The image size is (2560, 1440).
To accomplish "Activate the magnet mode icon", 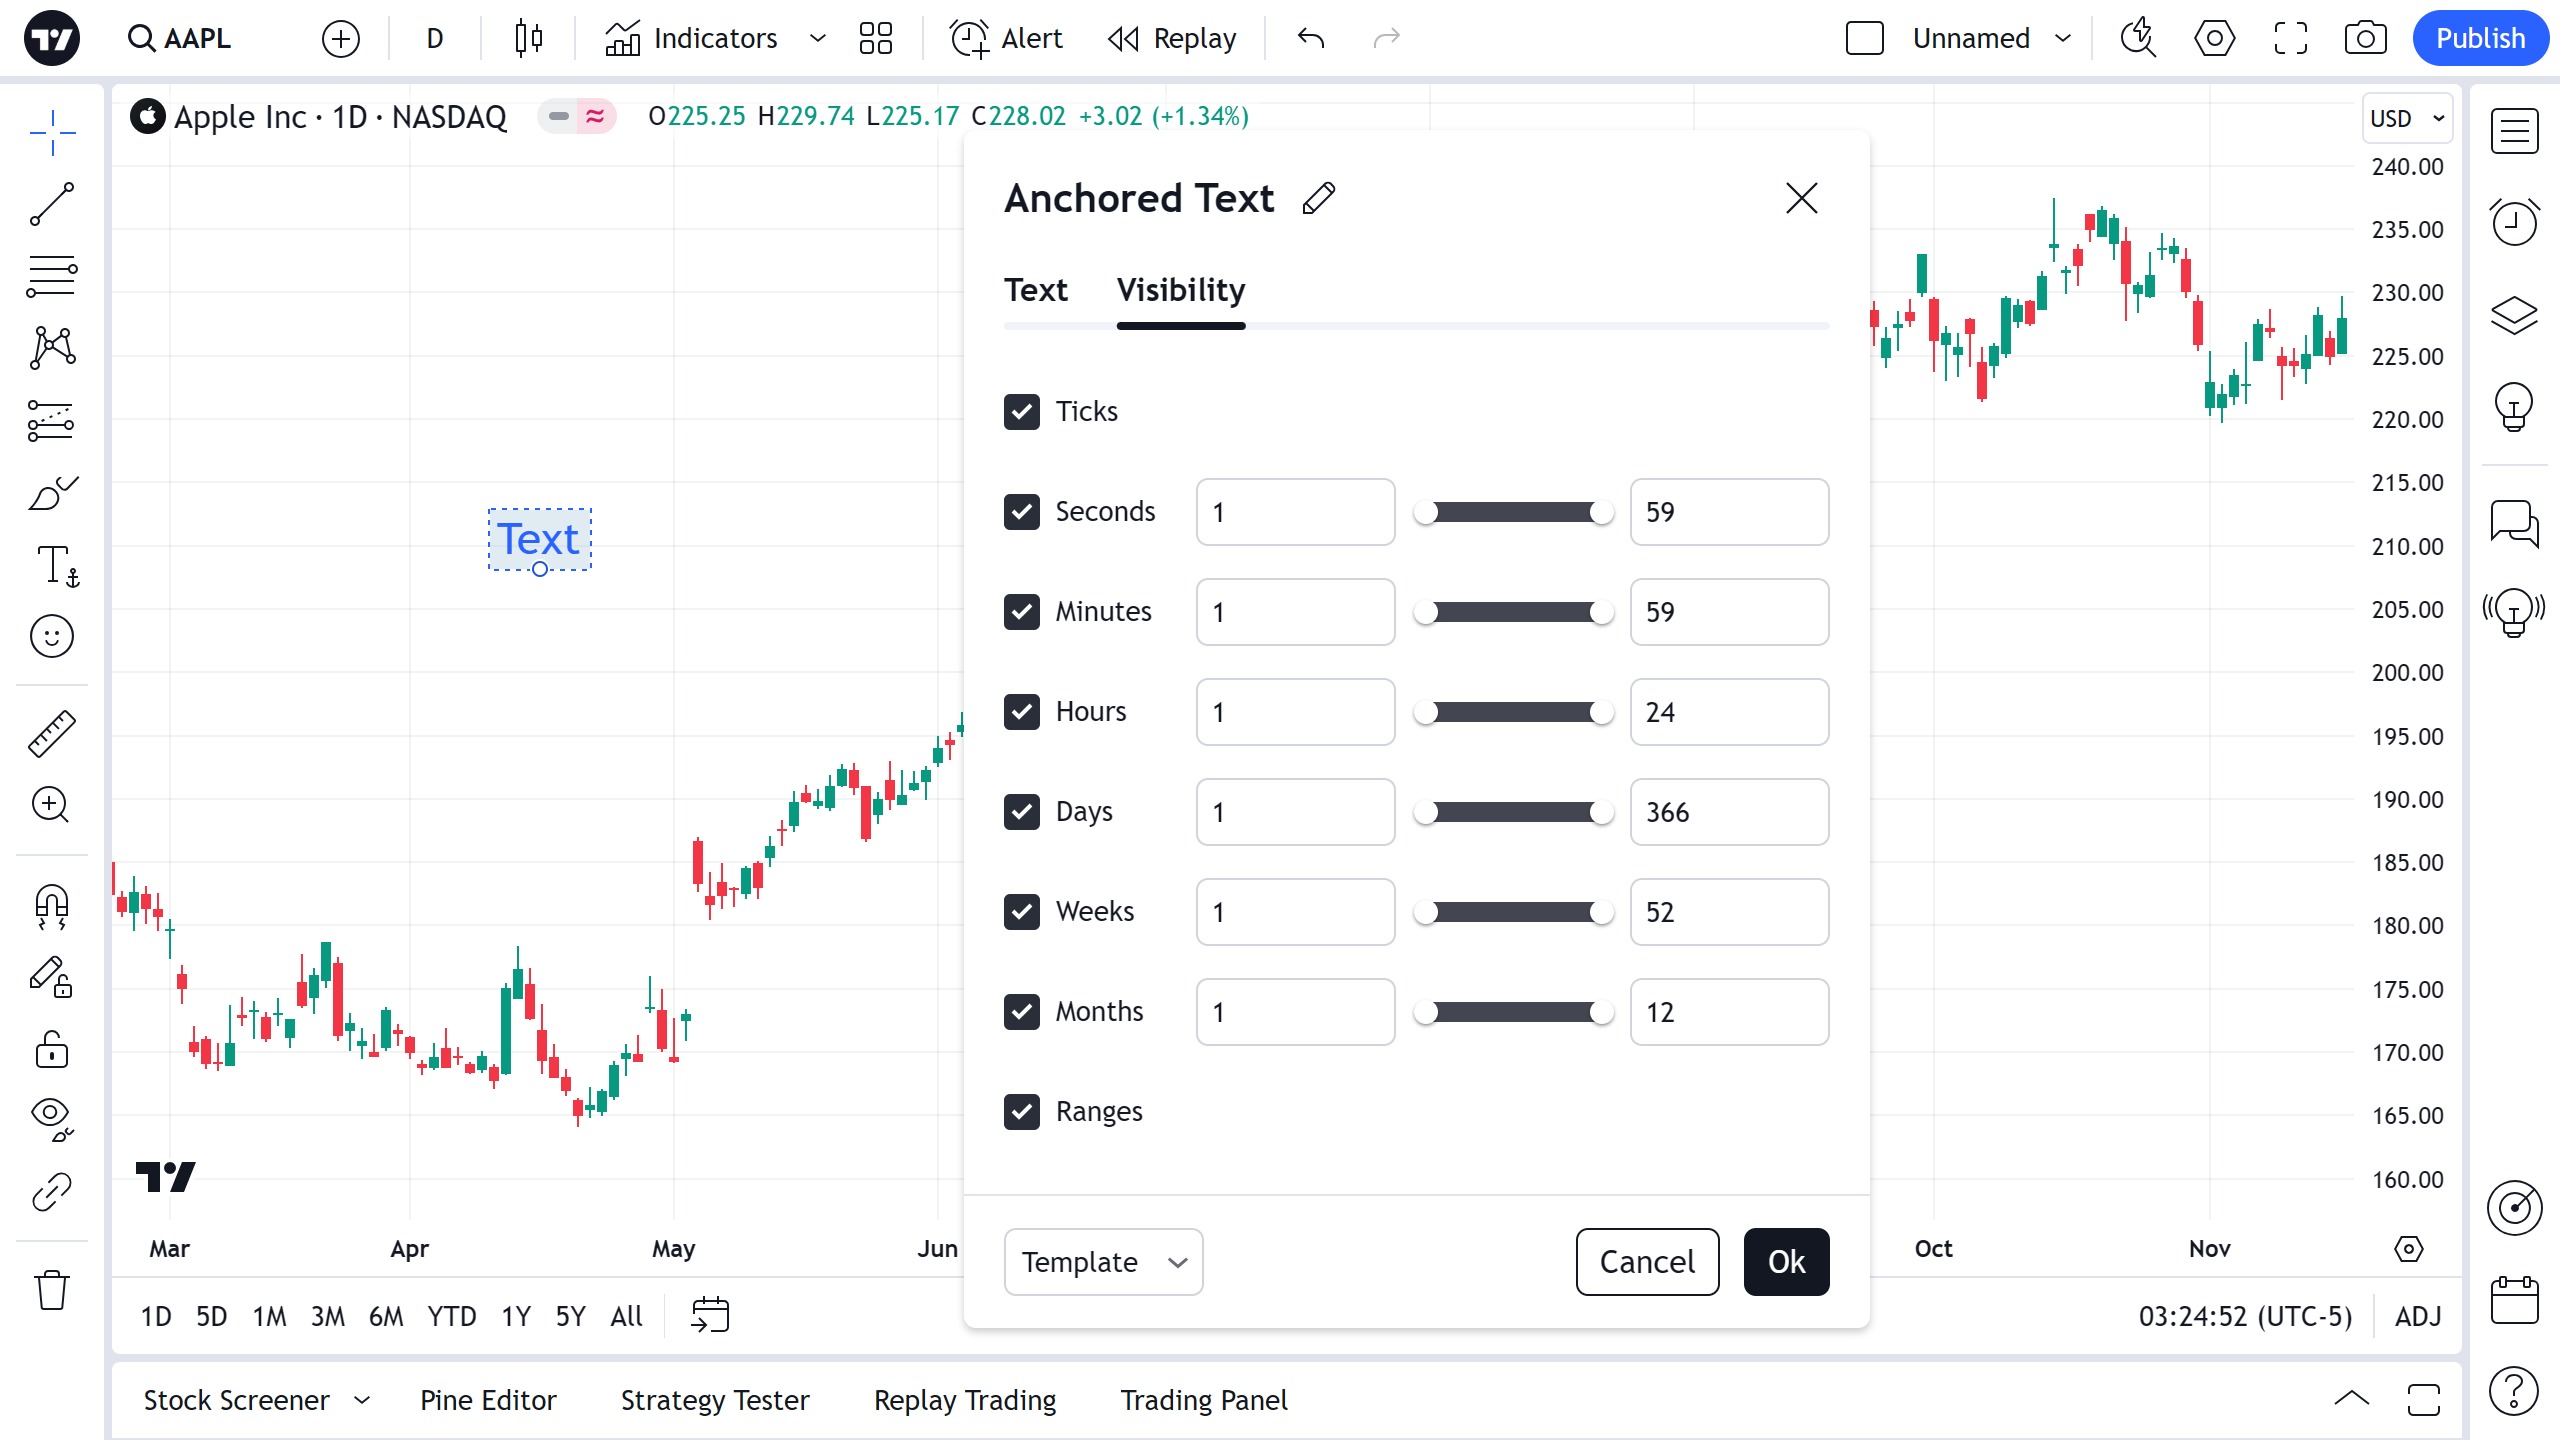I will coord(52,906).
